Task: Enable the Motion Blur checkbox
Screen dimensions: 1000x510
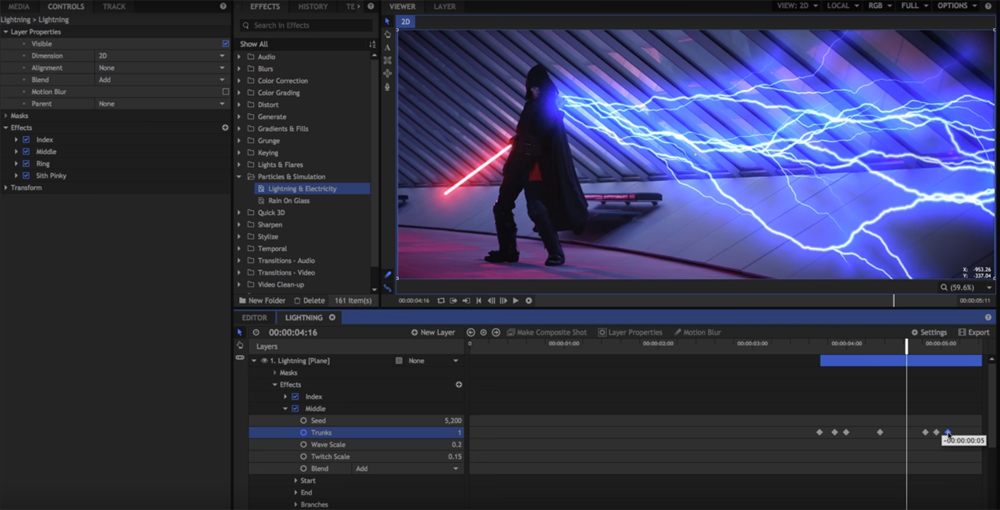Action: click(x=225, y=92)
